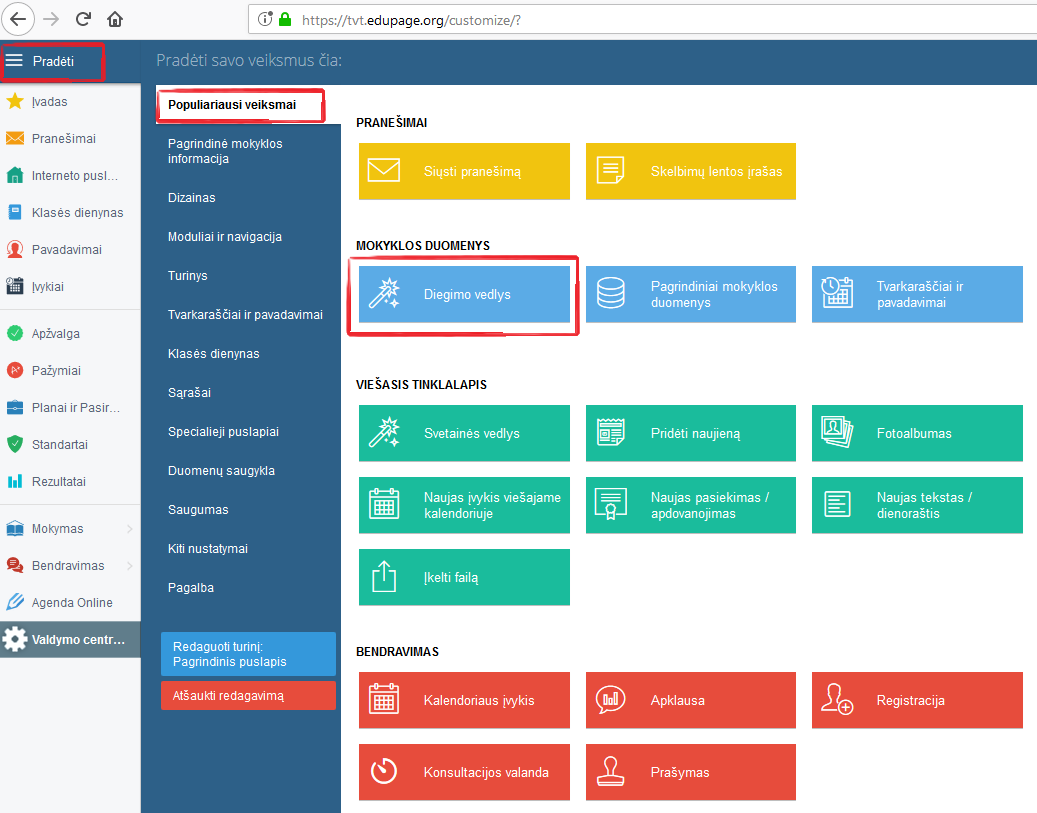The height and width of the screenshot is (813, 1037).
Task: Click the Agenda Online feather icon
Action: 15,602
